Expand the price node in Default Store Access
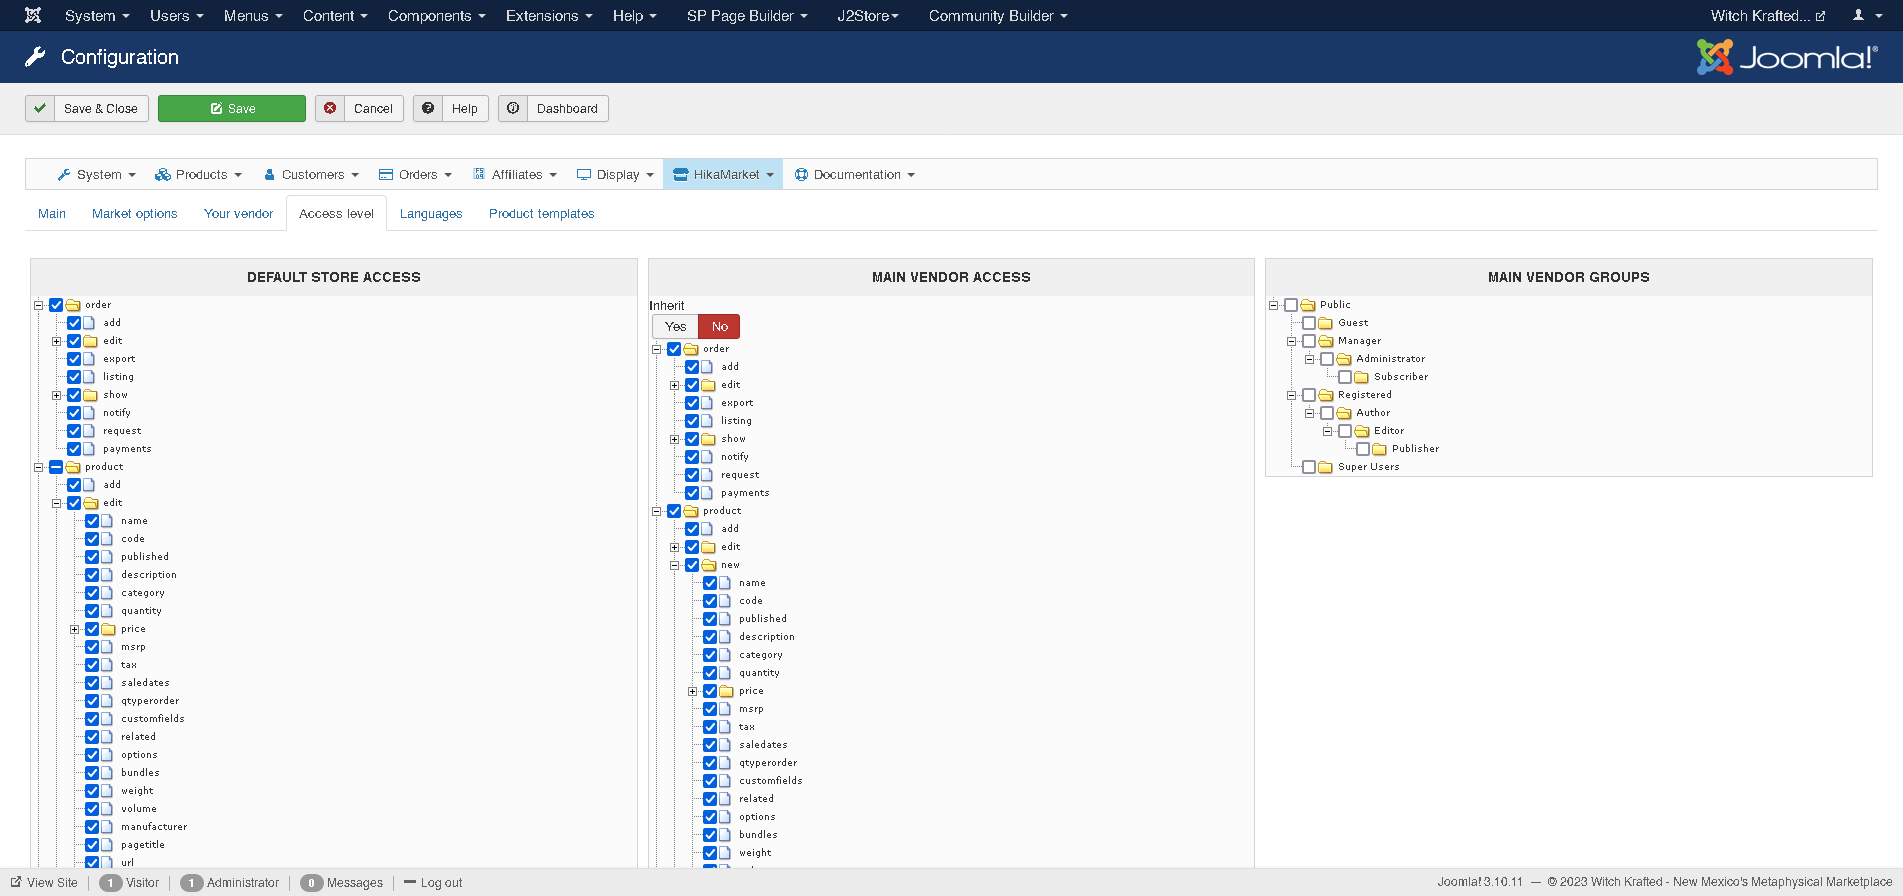Viewport: 1903px width, 896px height. pos(75,629)
